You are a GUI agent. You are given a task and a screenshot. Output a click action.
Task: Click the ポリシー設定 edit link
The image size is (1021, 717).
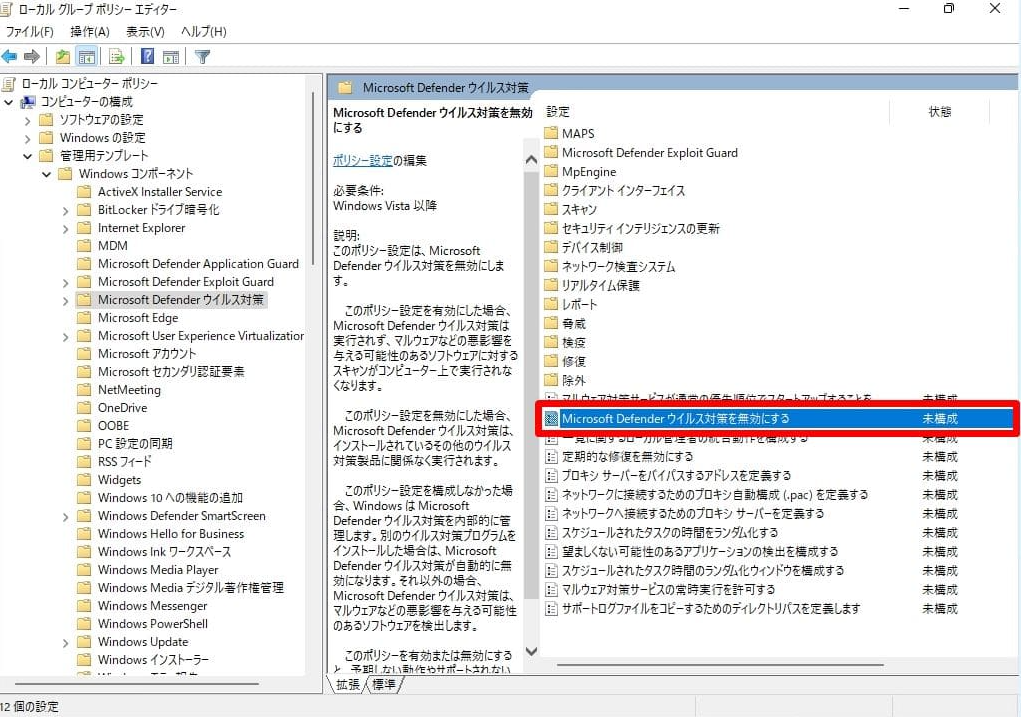[x=363, y=160]
